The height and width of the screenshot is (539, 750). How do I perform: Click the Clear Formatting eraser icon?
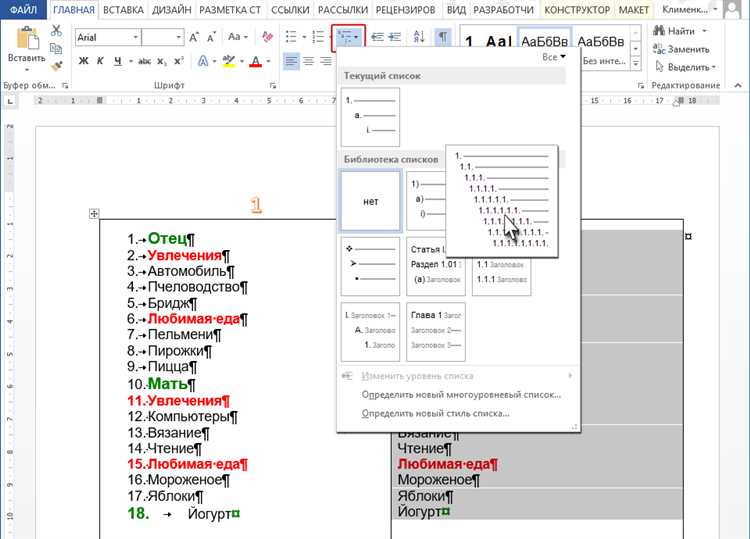[268, 36]
